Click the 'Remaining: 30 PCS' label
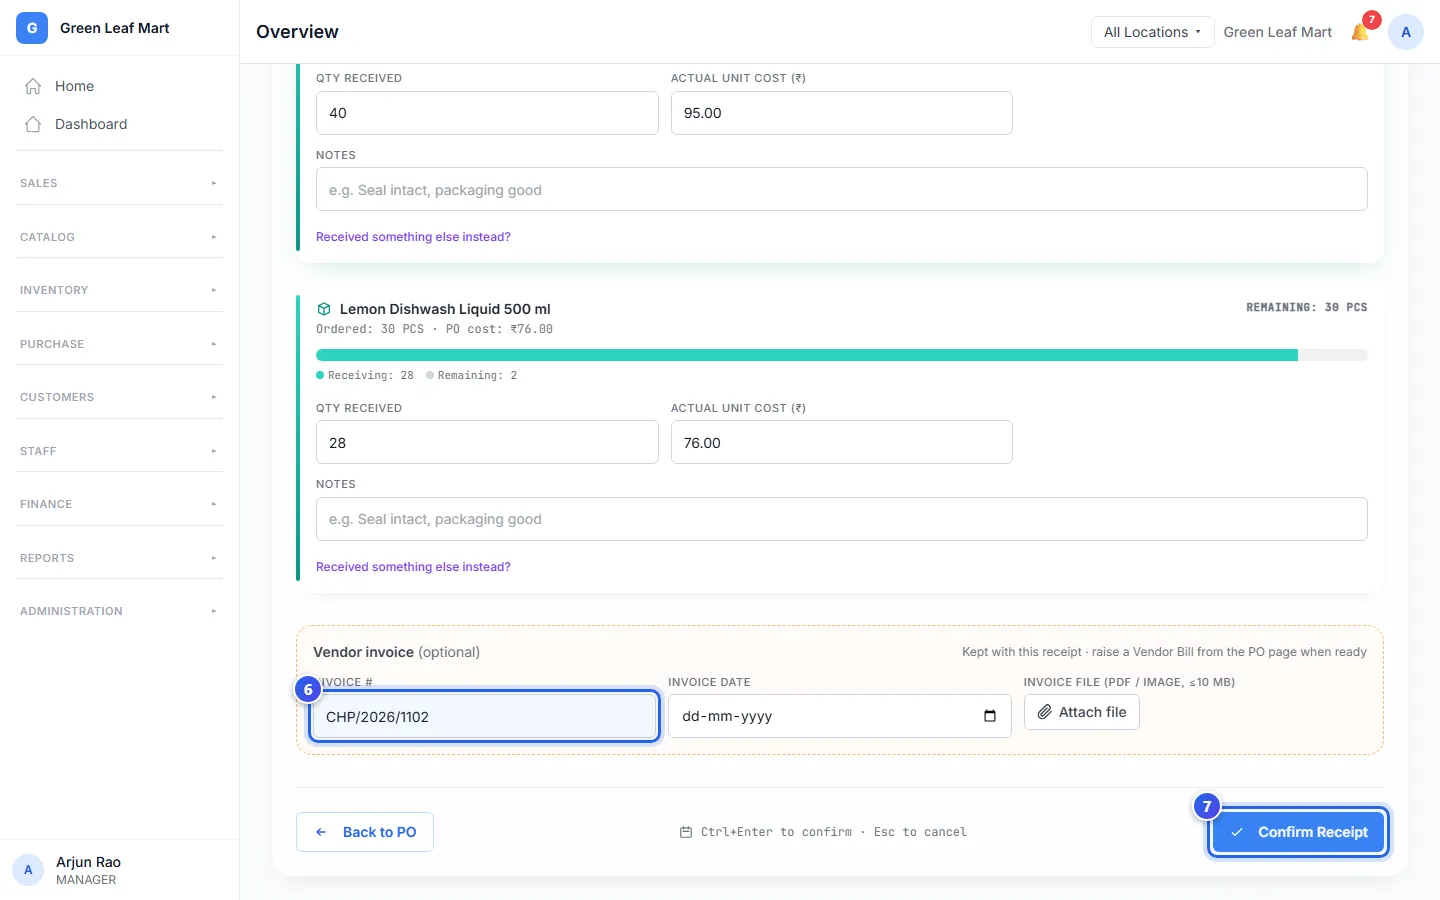This screenshot has width=1440, height=900. (1306, 308)
